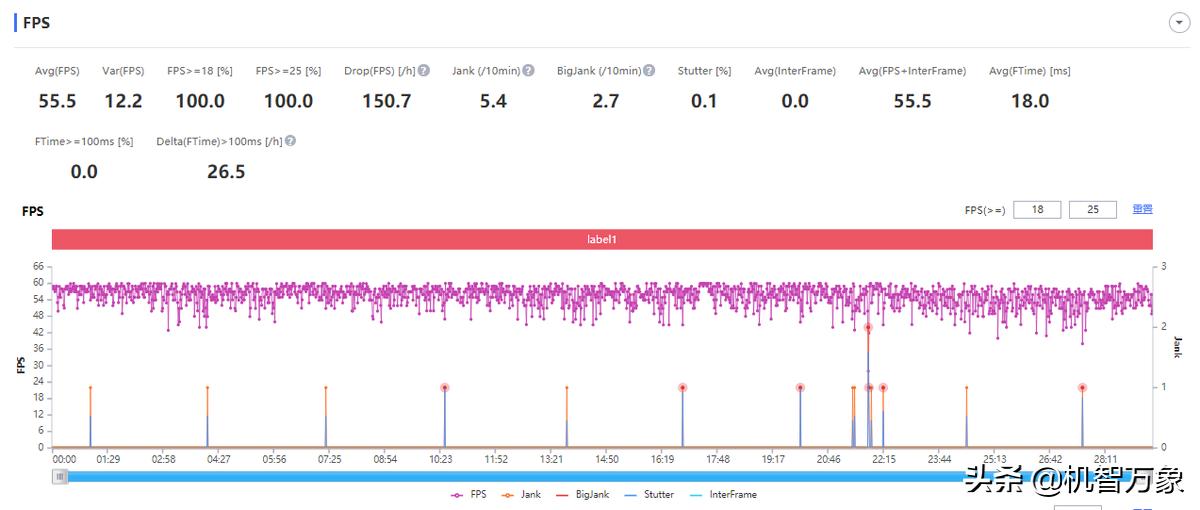Click help icon next to Drop(FPS) [/h]
Screen dimensions: 1200x510
coord(424,71)
